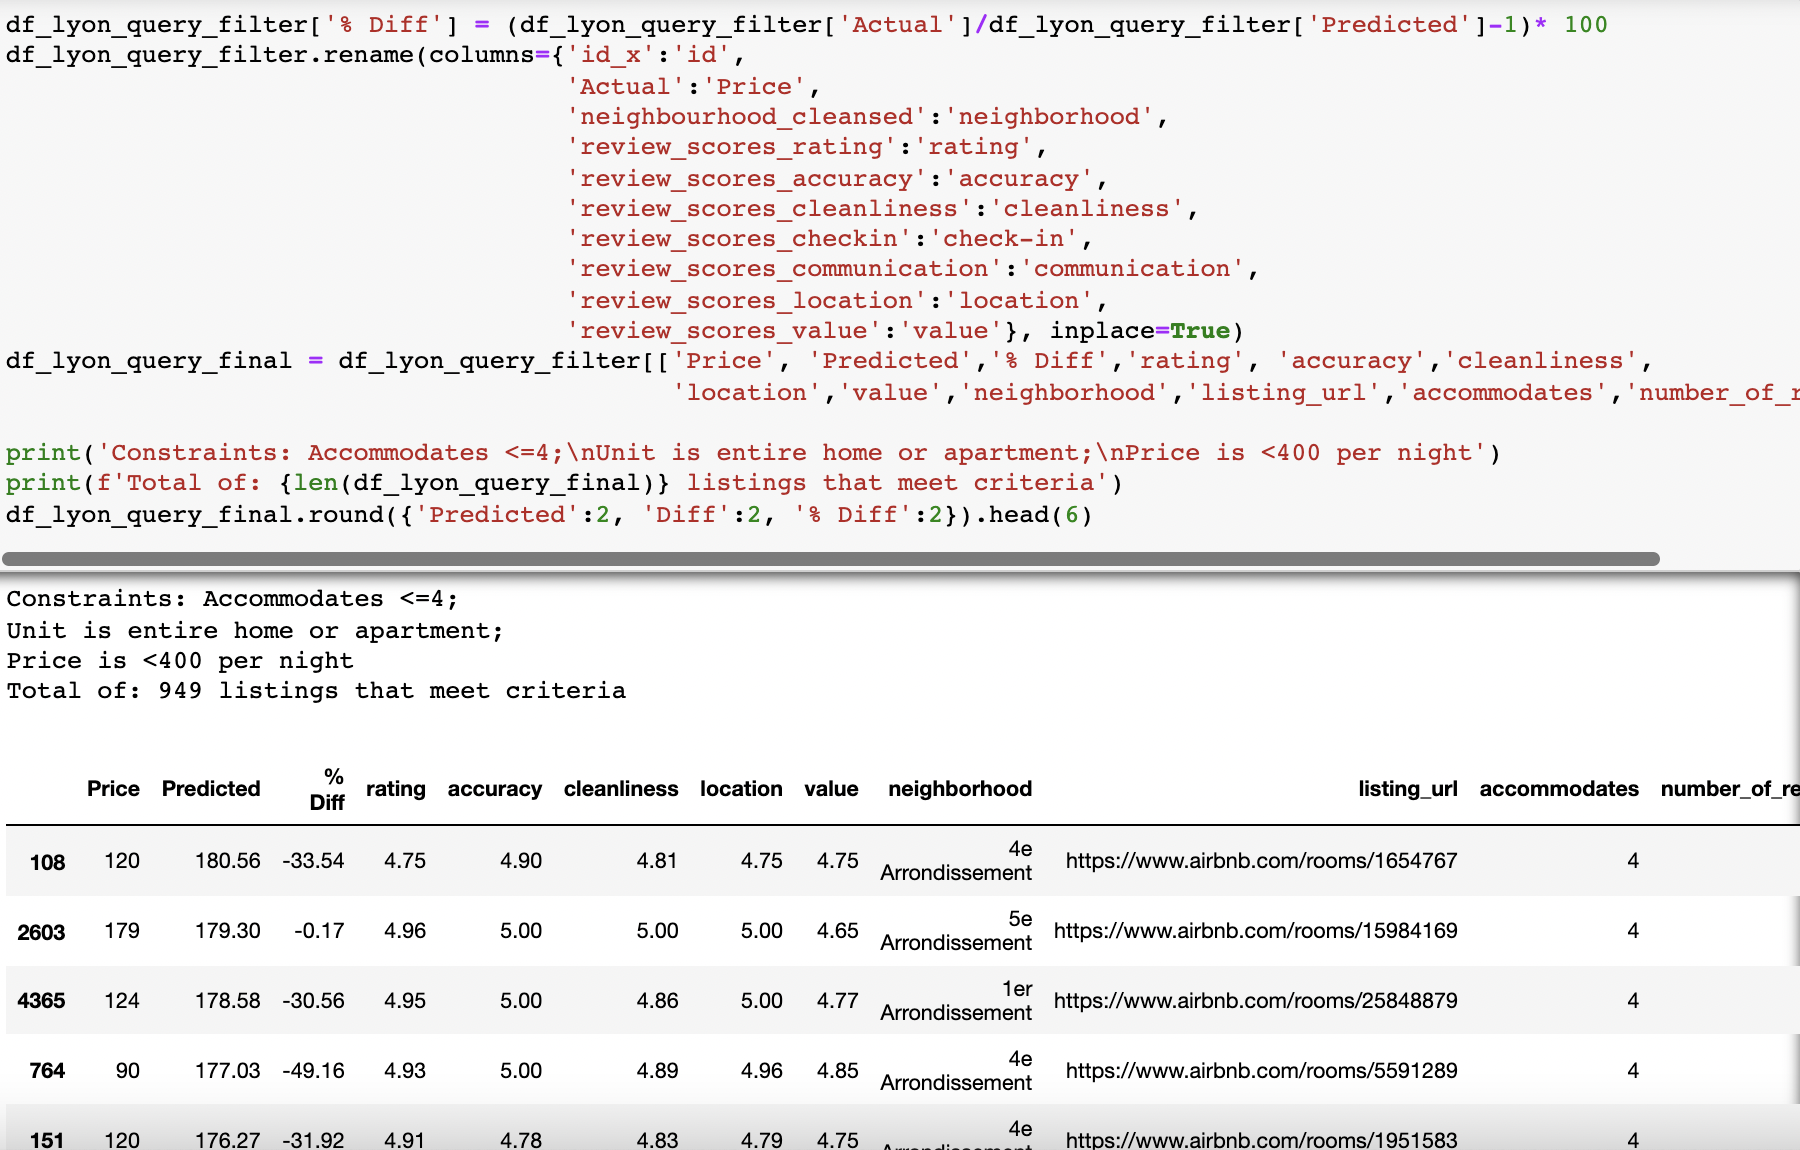1800x1150 pixels.
Task: Open listing URL rooms/25848879
Action: point(1255,1001)
